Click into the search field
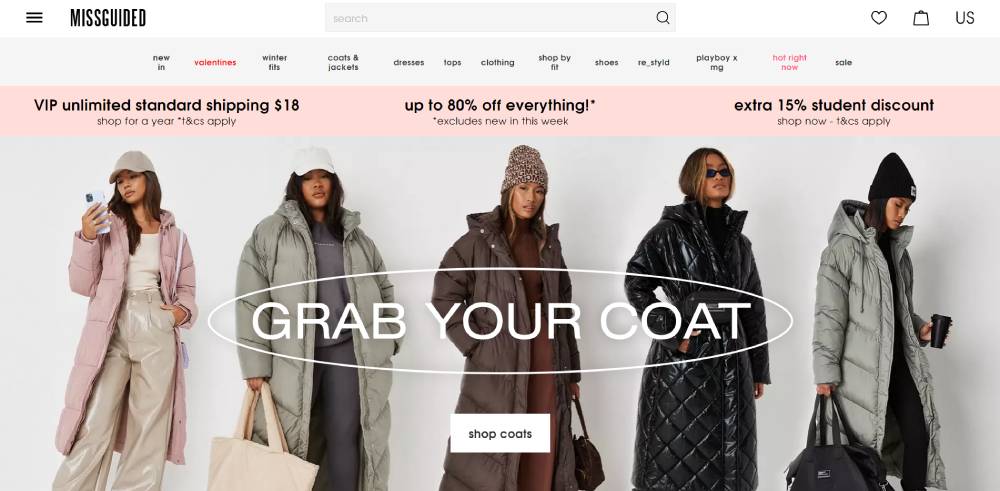The image size is (1000, 491). pyautogui.click(x=491, y=18)
